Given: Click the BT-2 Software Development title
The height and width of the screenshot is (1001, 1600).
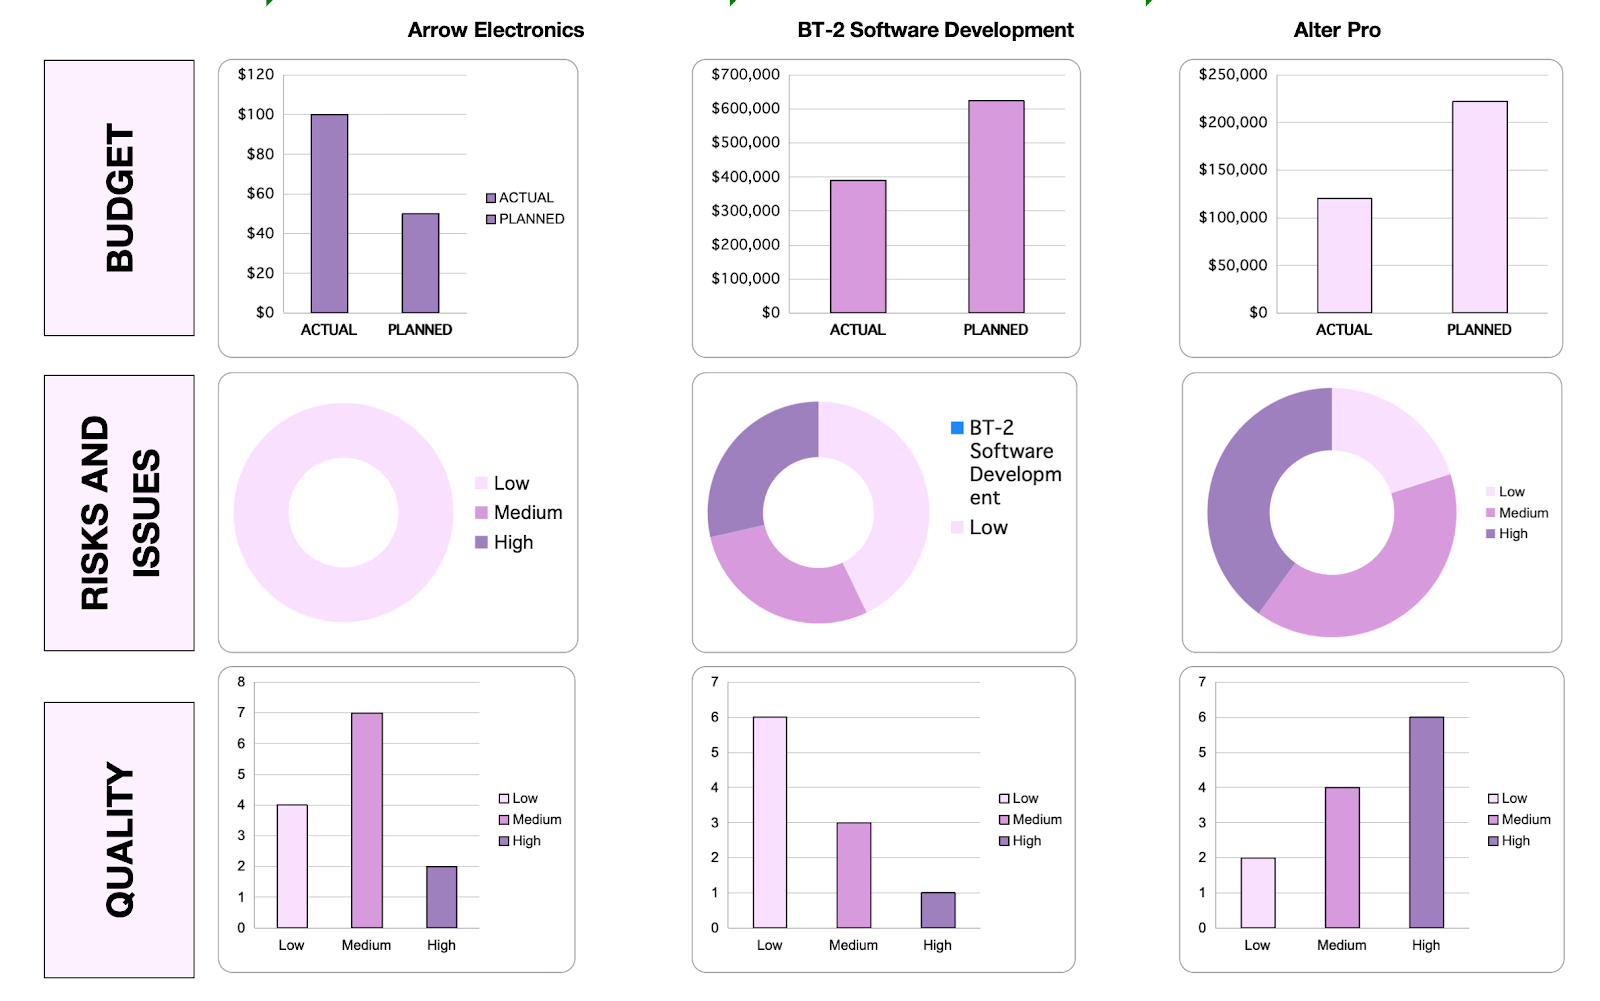Looking at the screenshot, I should pyautogui.click(x=935, y=30).
